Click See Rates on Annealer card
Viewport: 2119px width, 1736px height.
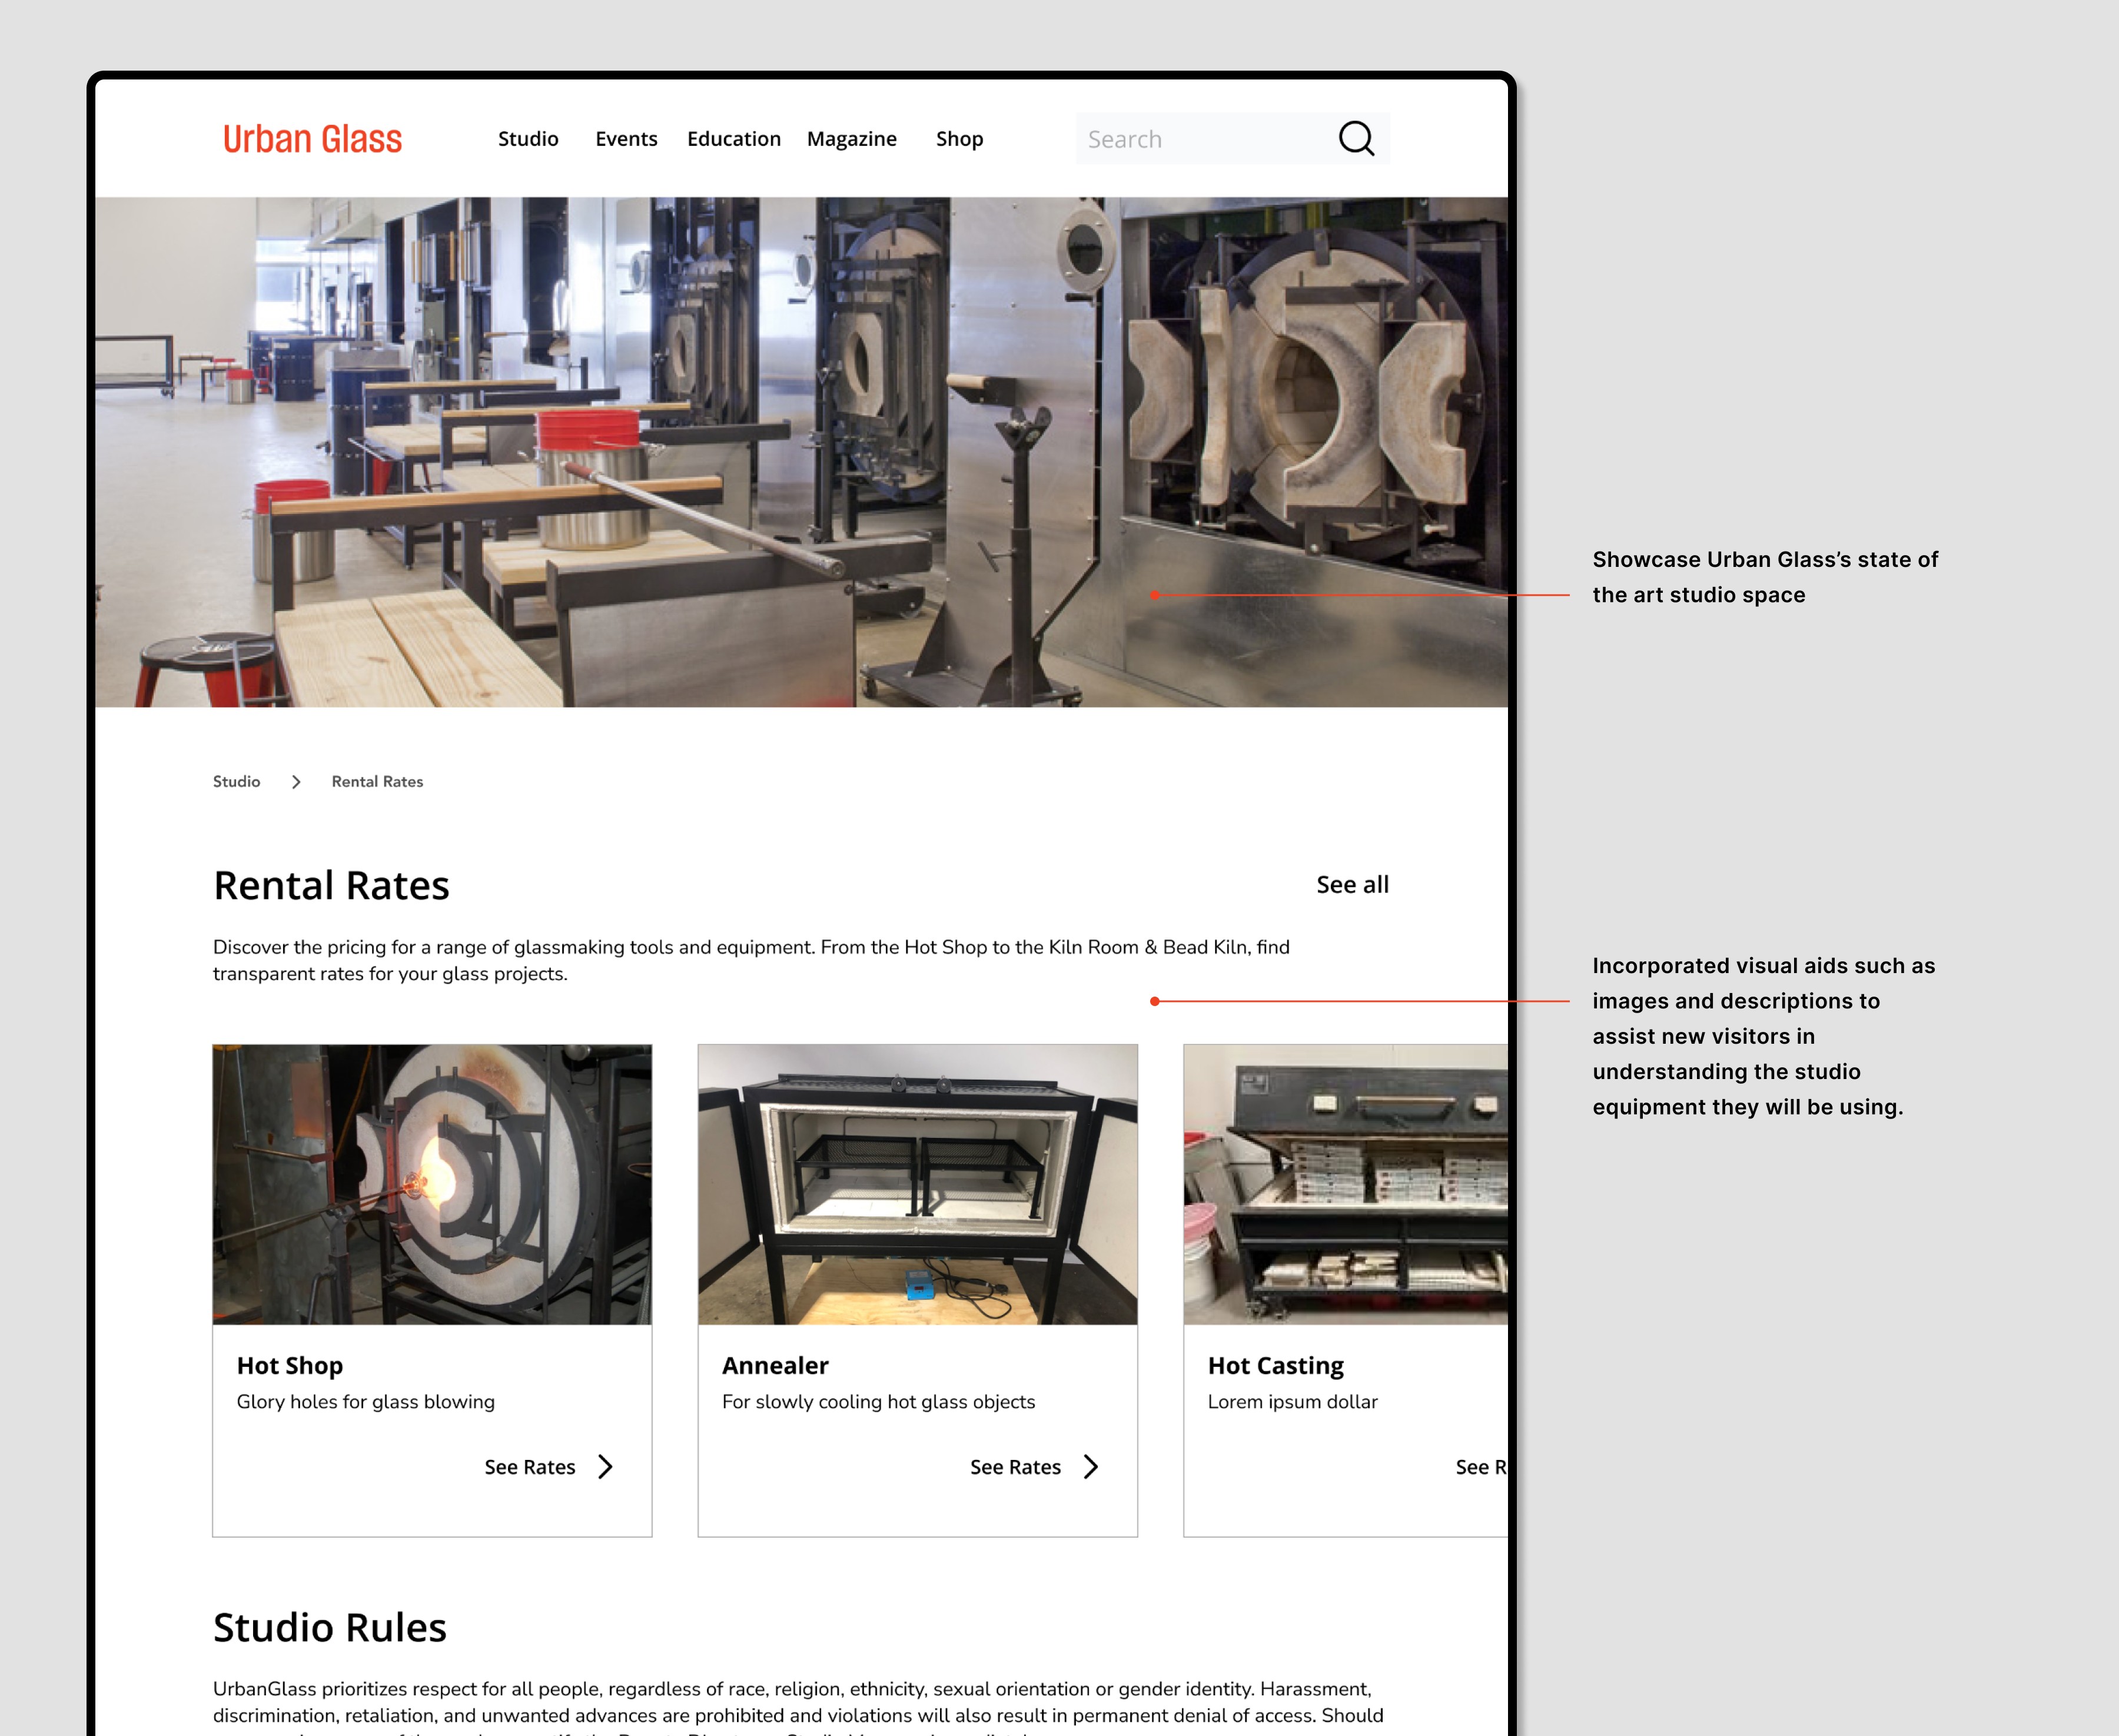(x=1015, y=1467)
